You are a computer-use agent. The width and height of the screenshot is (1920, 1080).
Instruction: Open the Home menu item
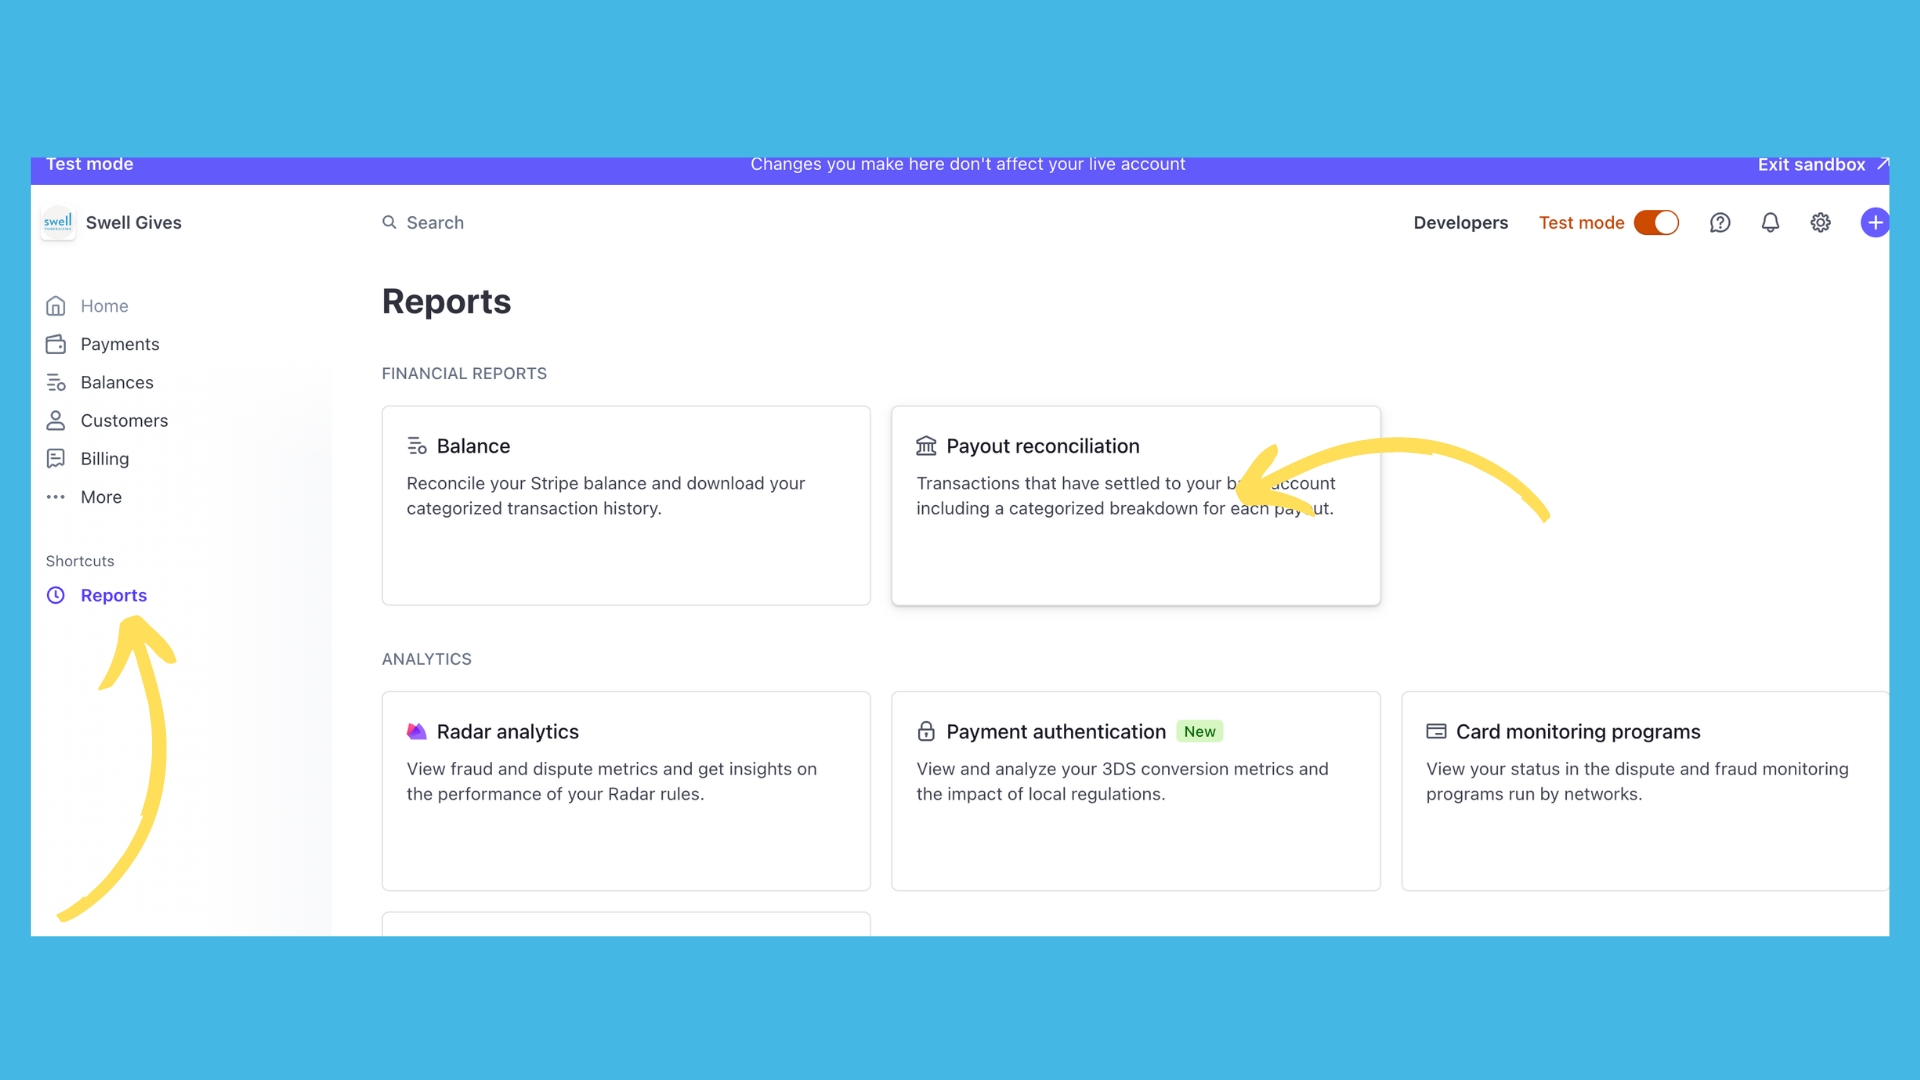pyautogui.click(x=104, y=306)
